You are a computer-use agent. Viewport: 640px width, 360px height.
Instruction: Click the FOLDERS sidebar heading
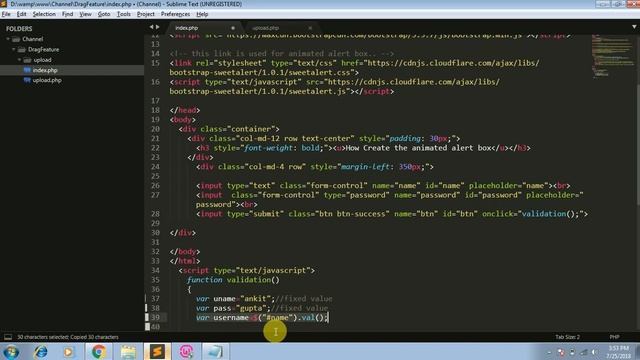tap(19, 29)
